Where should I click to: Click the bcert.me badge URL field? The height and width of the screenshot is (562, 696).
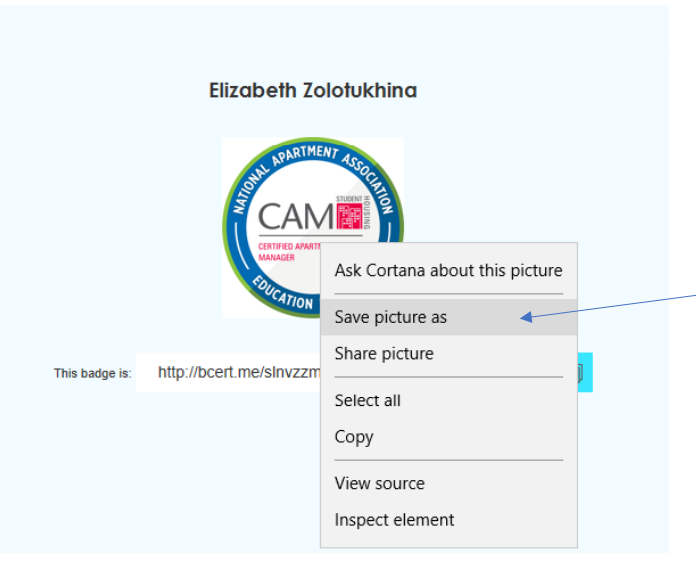click(x=228, y=372)
